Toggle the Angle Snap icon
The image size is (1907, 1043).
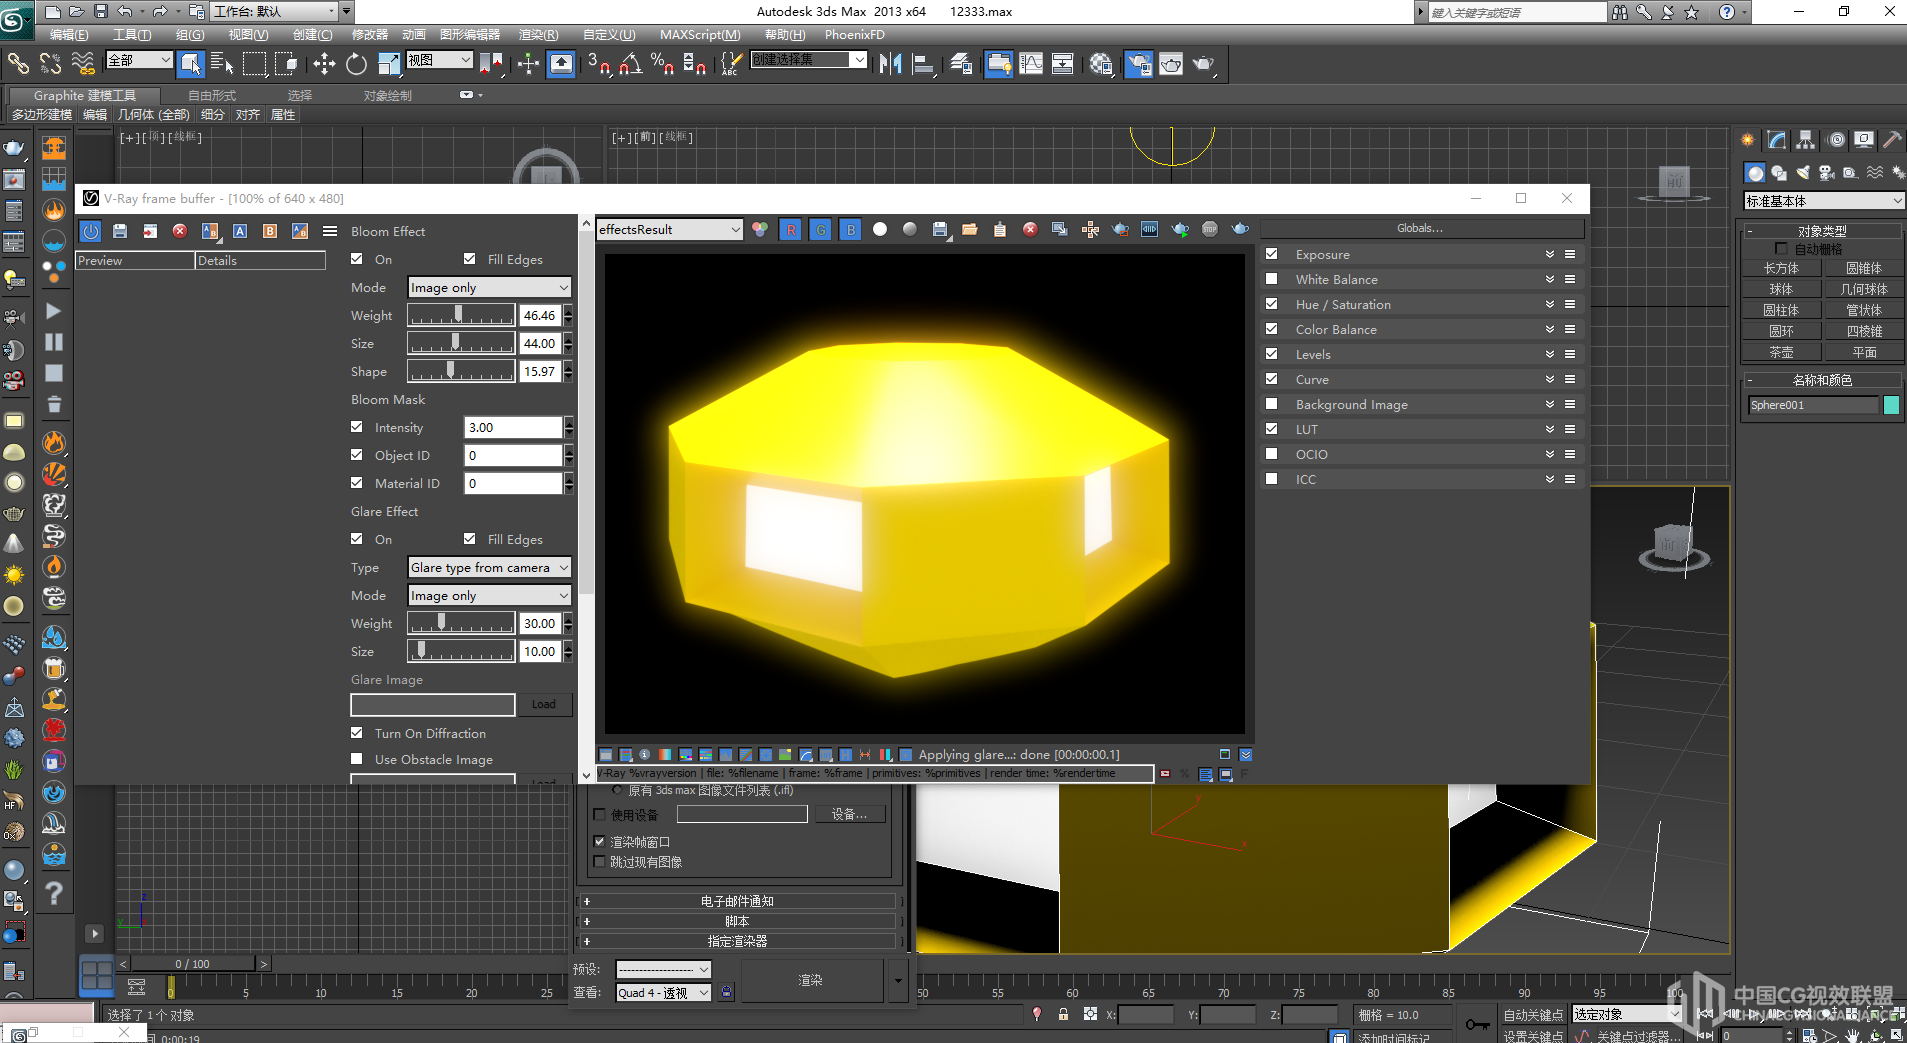coord(630,64)
